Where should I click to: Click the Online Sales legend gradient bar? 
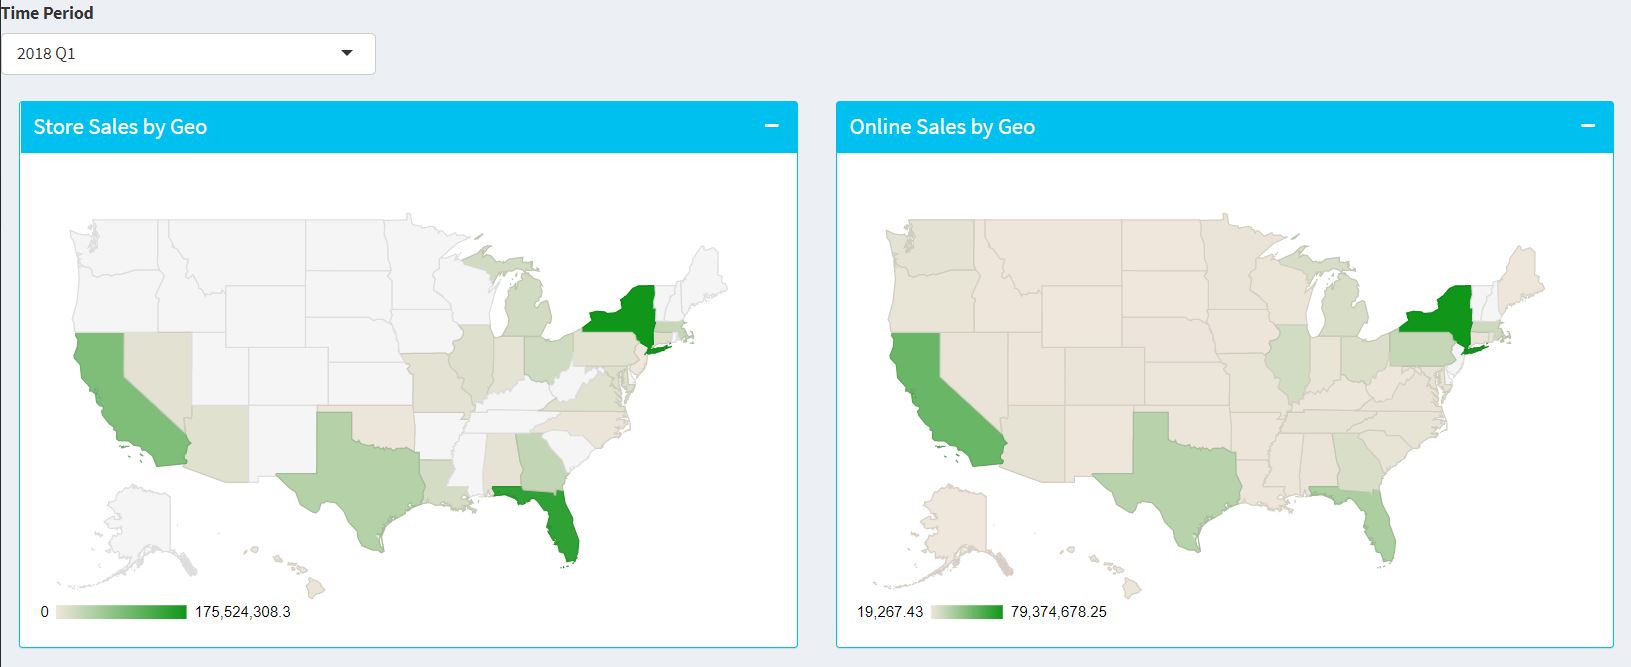pyautogui.click(x=966, y=612)
